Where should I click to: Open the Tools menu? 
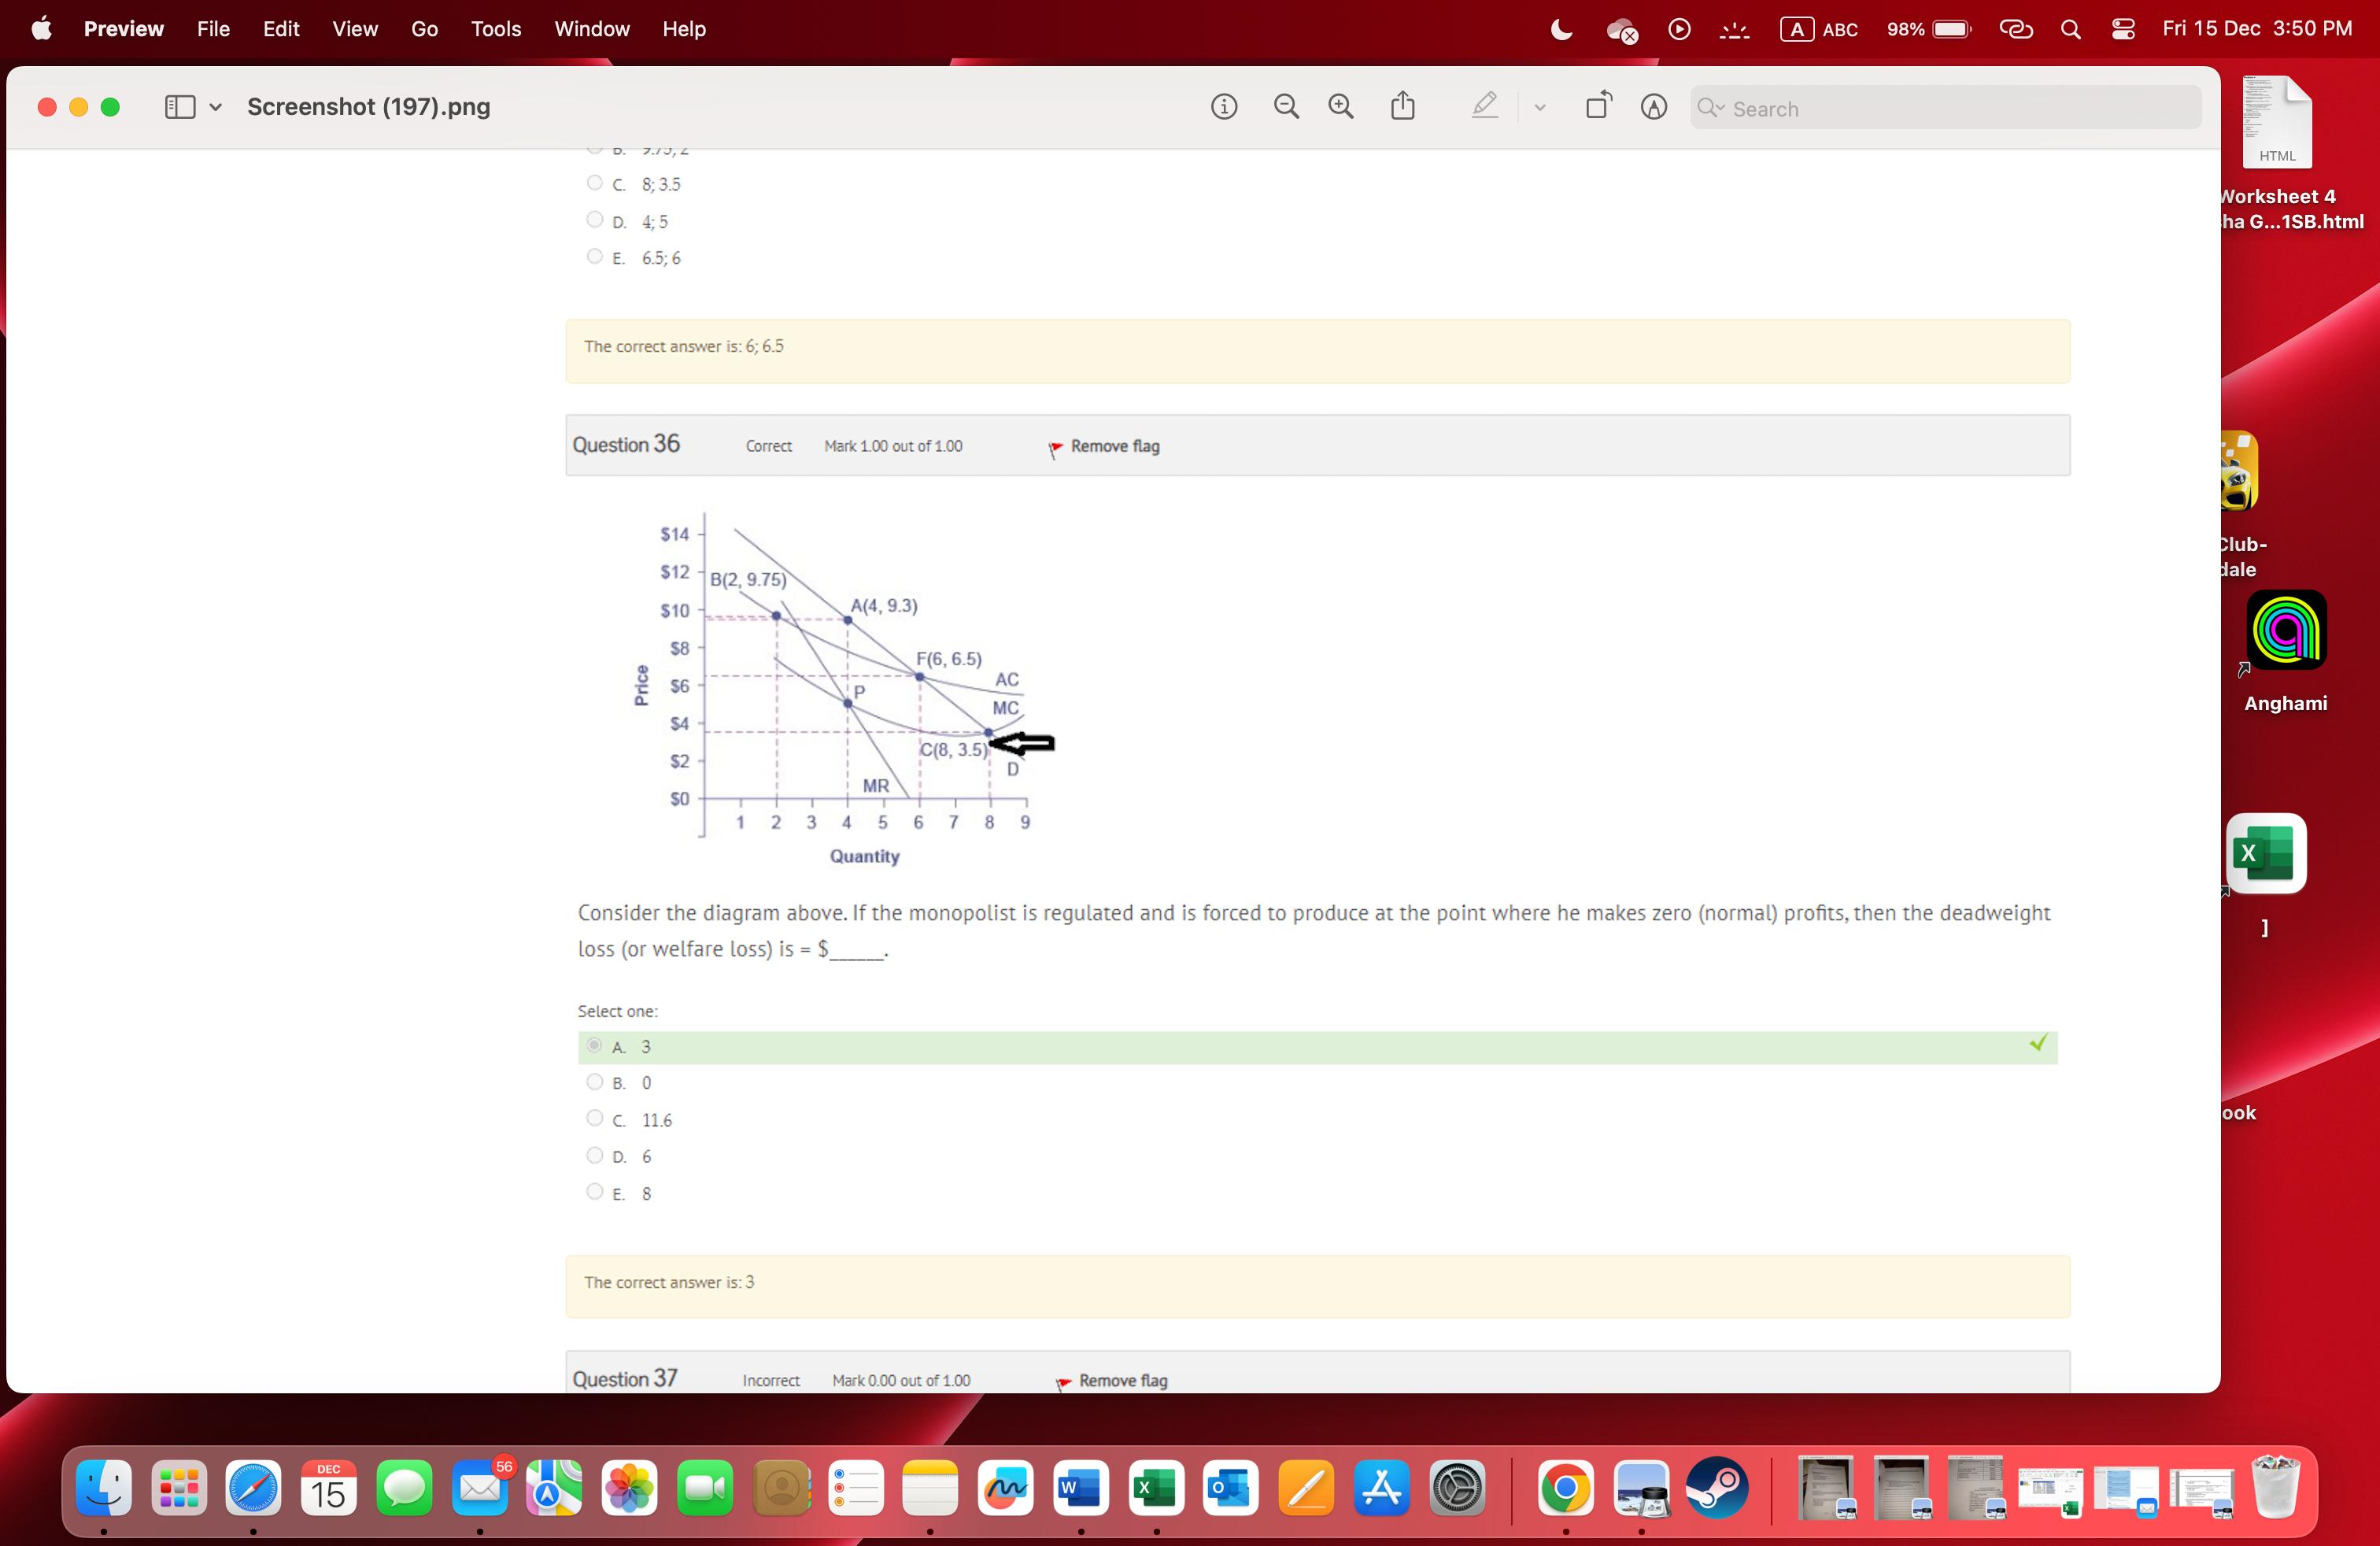pos(496,29)
